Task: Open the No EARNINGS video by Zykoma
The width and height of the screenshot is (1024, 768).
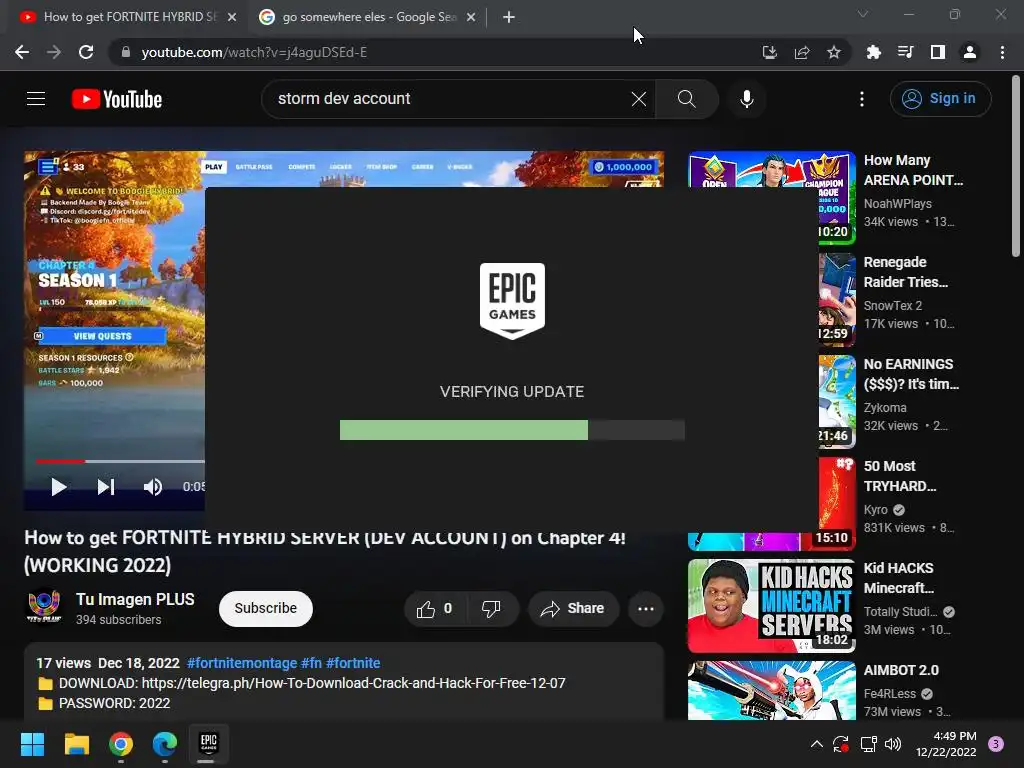Action: (x=911, y=374)
